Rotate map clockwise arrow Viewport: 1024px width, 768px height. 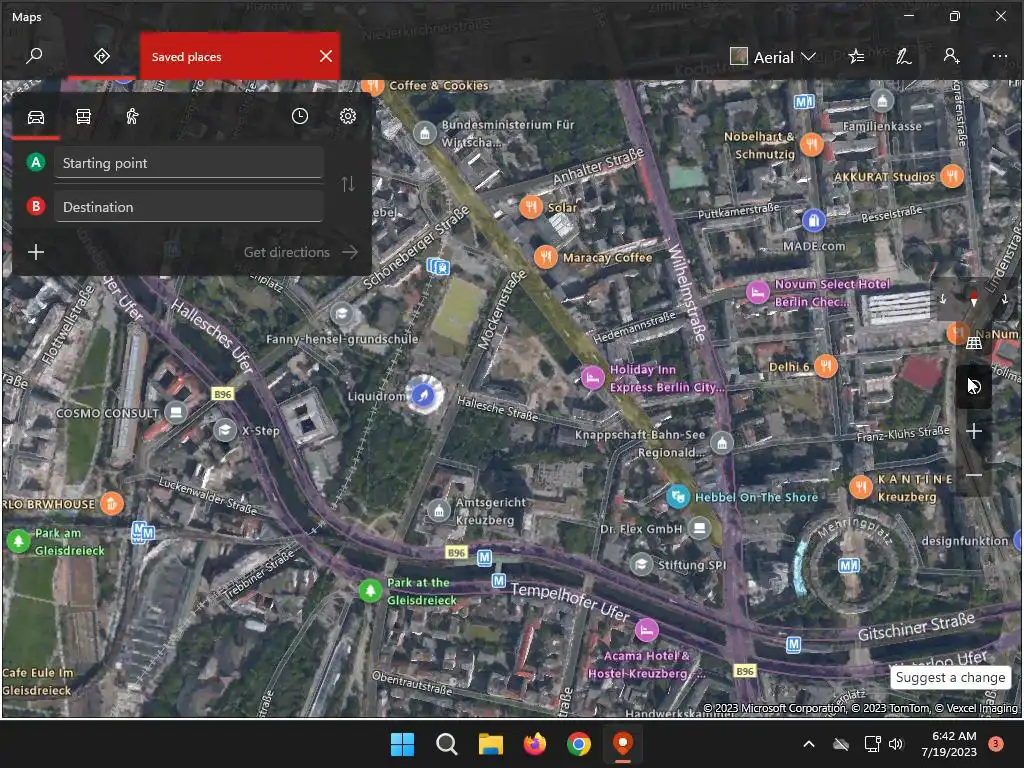[1004, 299]
